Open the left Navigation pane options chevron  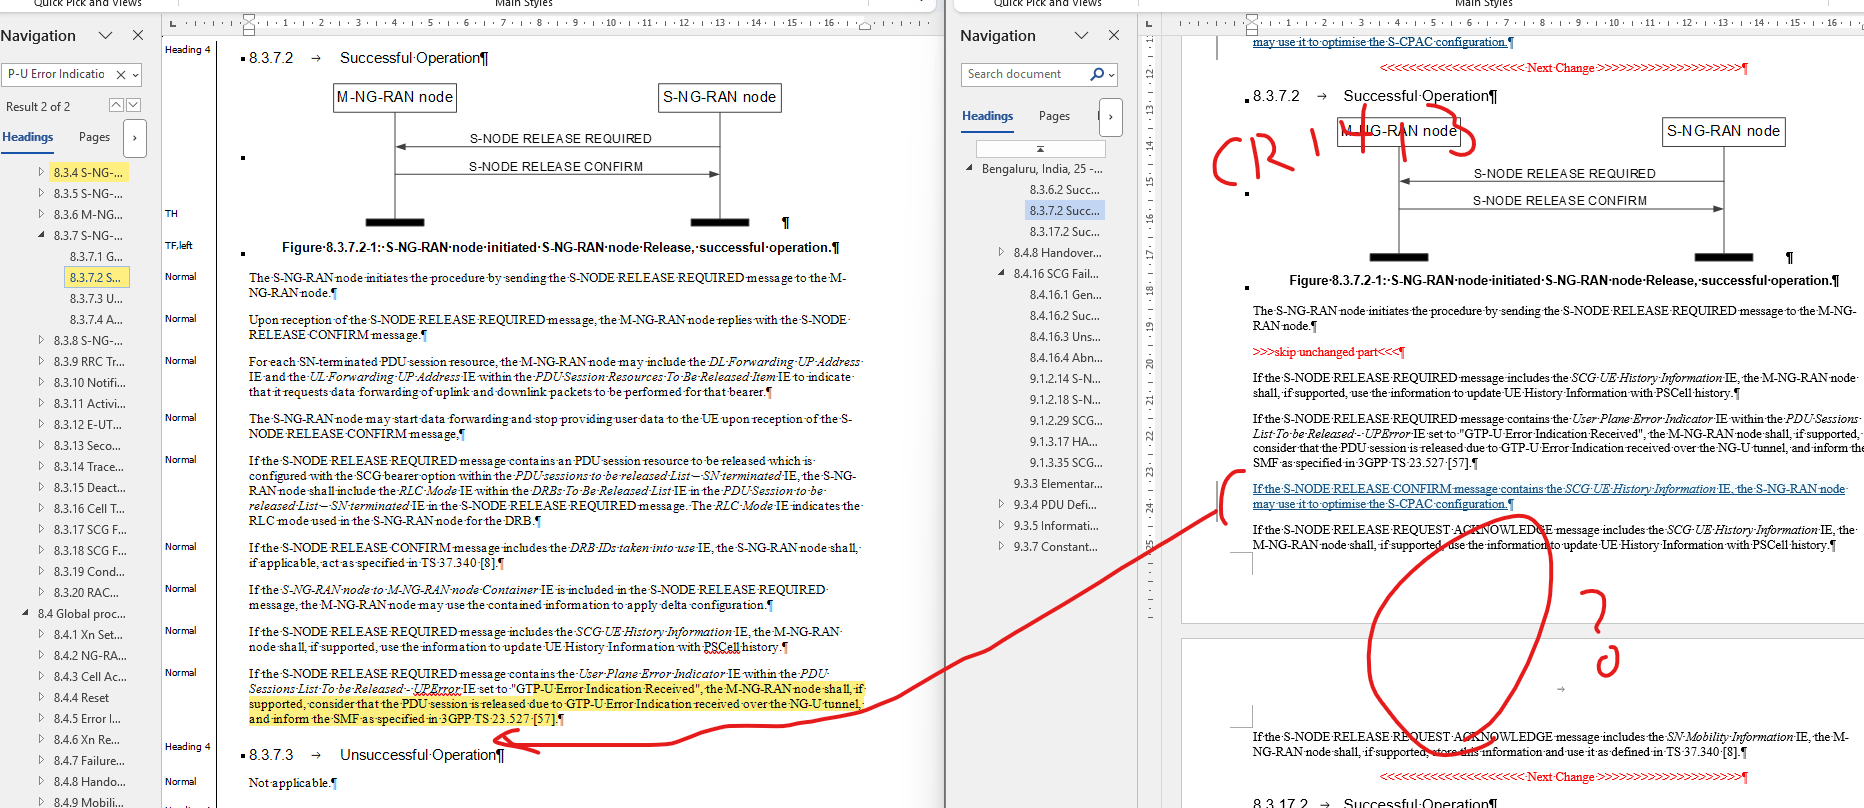[105, 35]
